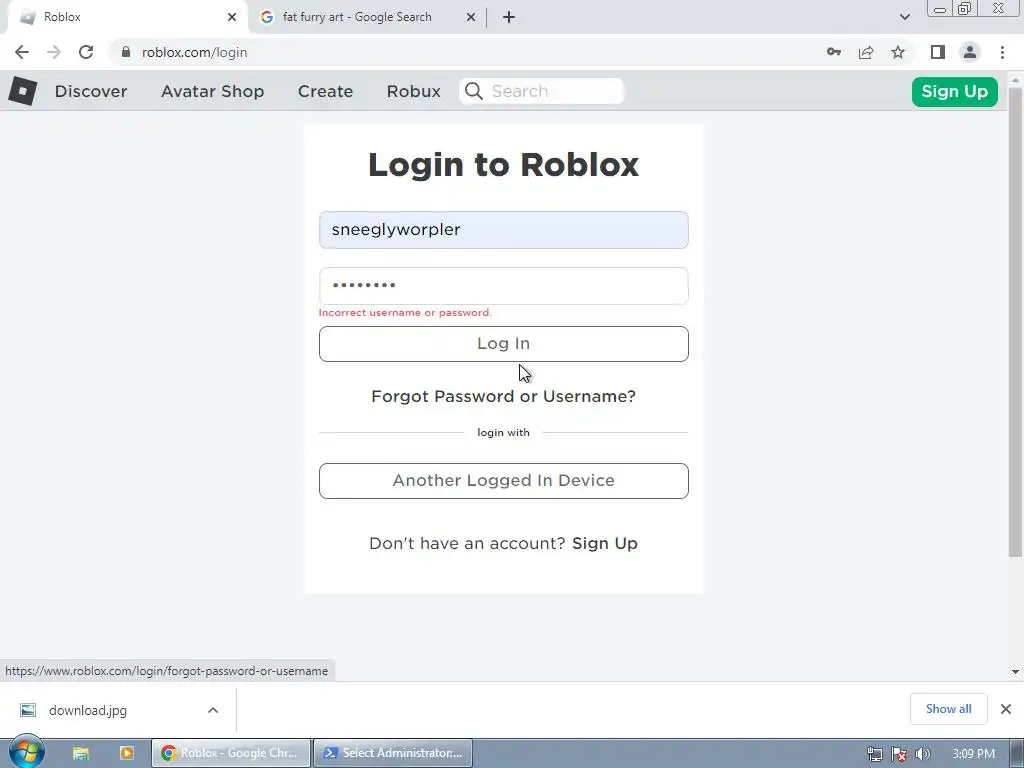Open Avatar Shop
1024x768 pixels.
tap(213, 91)
